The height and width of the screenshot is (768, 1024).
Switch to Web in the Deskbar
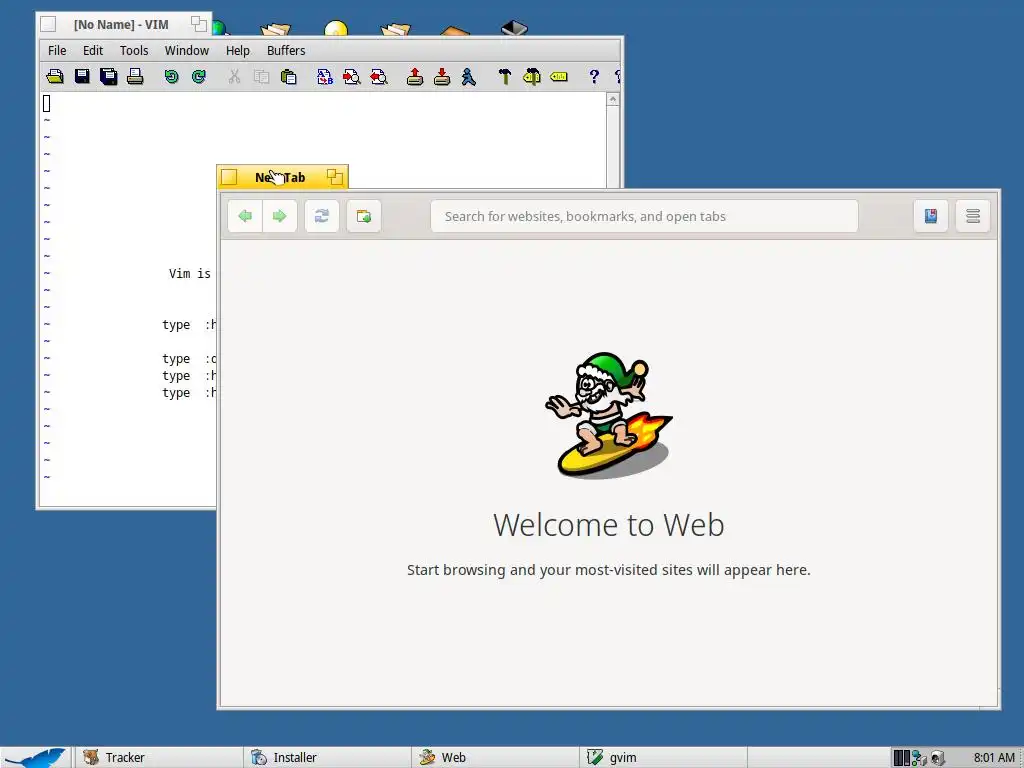495,758
